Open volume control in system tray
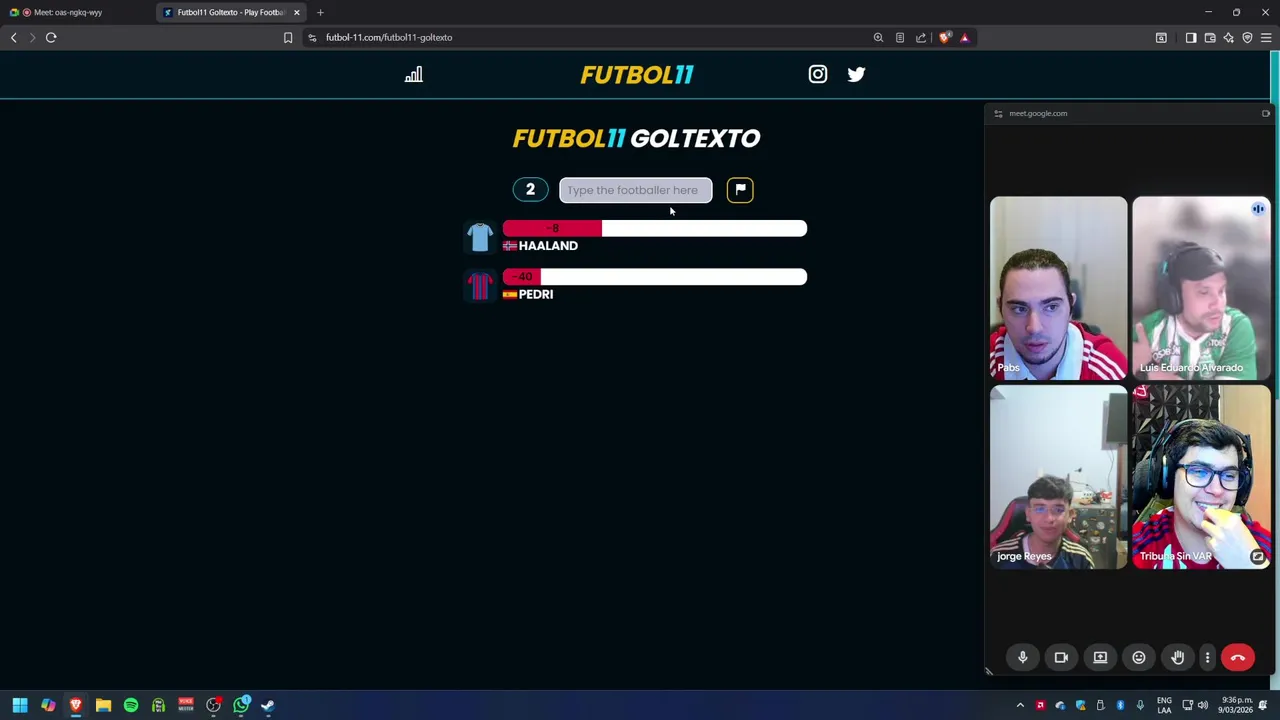Image resolution: width=1280 pixels, height=720 pixels. tap(1203, 705)
